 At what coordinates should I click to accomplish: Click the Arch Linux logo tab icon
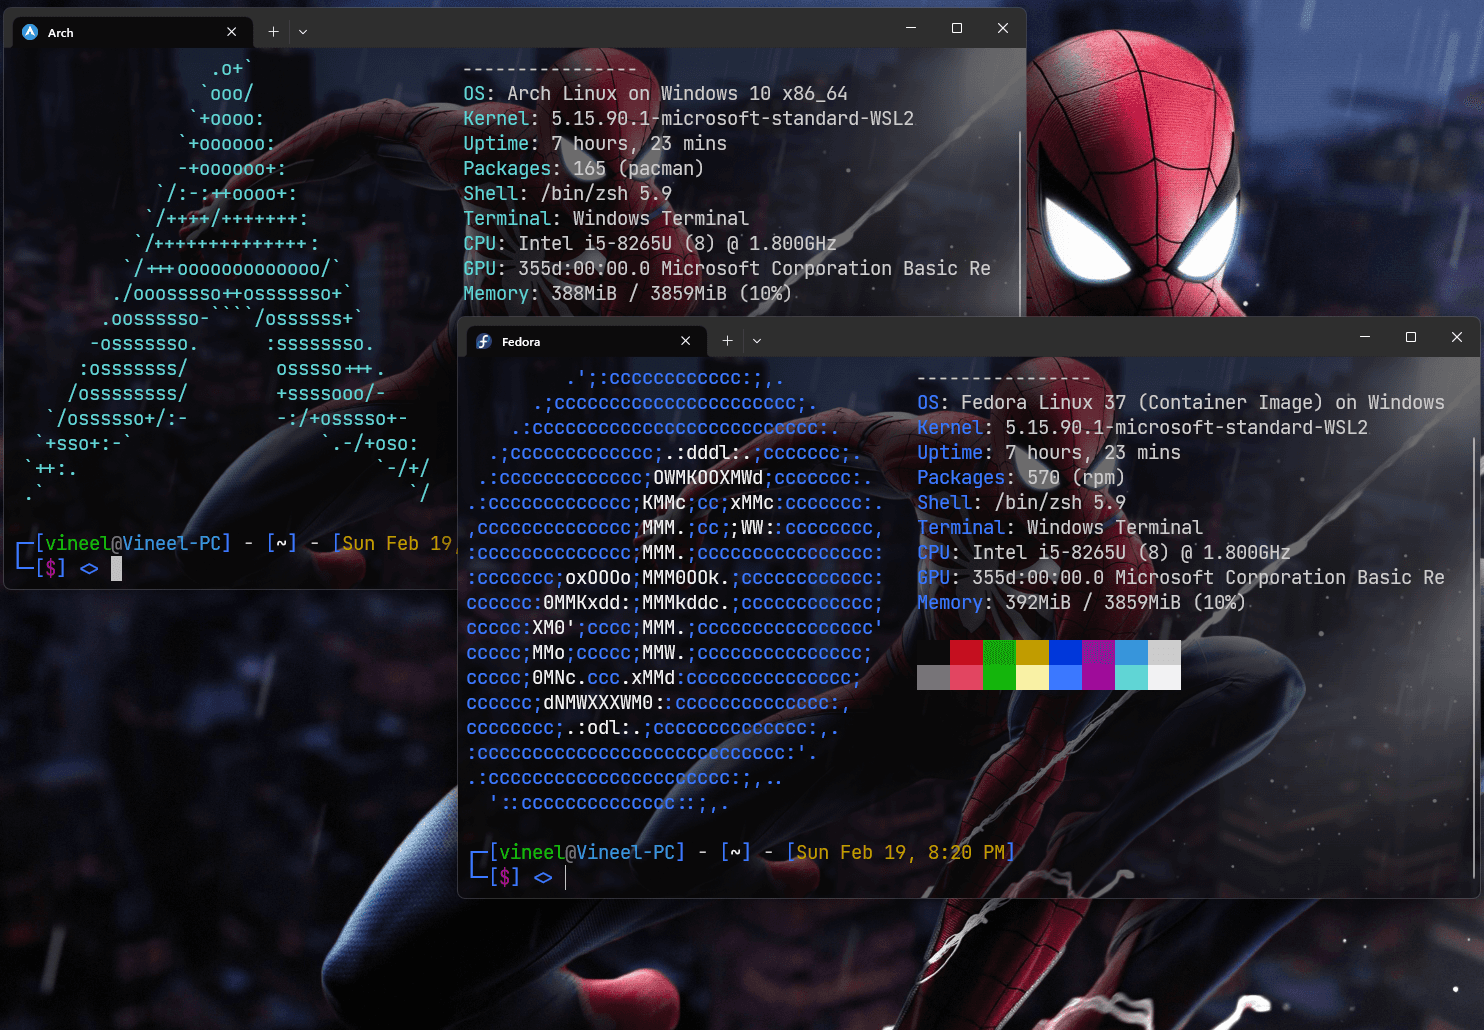tap(30, 32)
